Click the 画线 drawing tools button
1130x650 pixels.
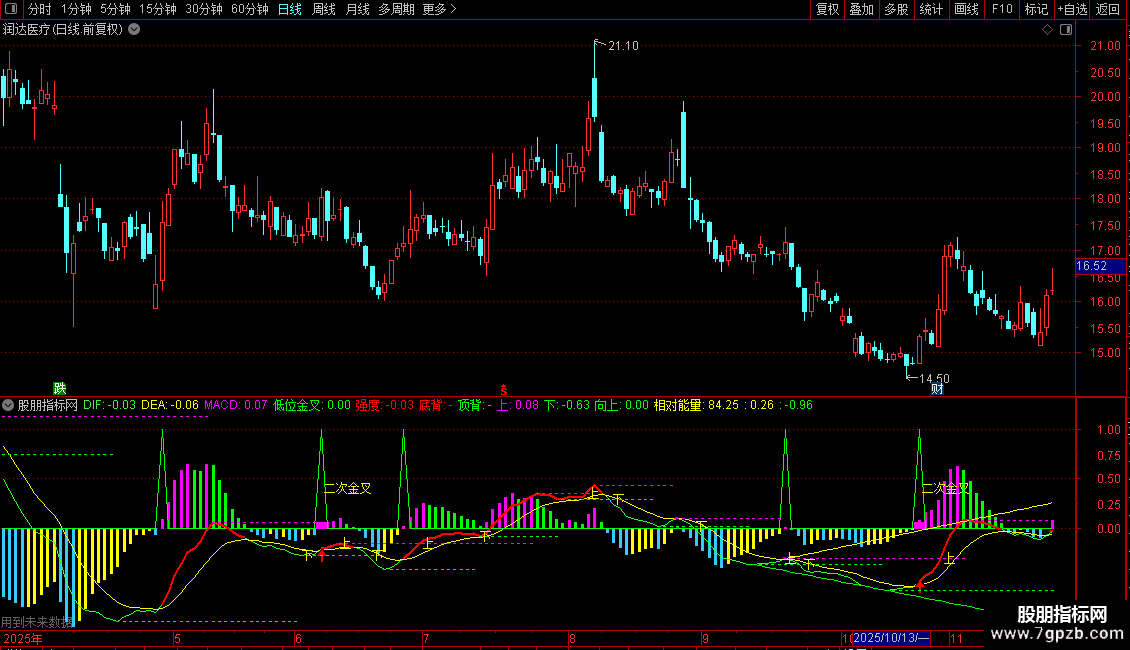pos(966,10)
